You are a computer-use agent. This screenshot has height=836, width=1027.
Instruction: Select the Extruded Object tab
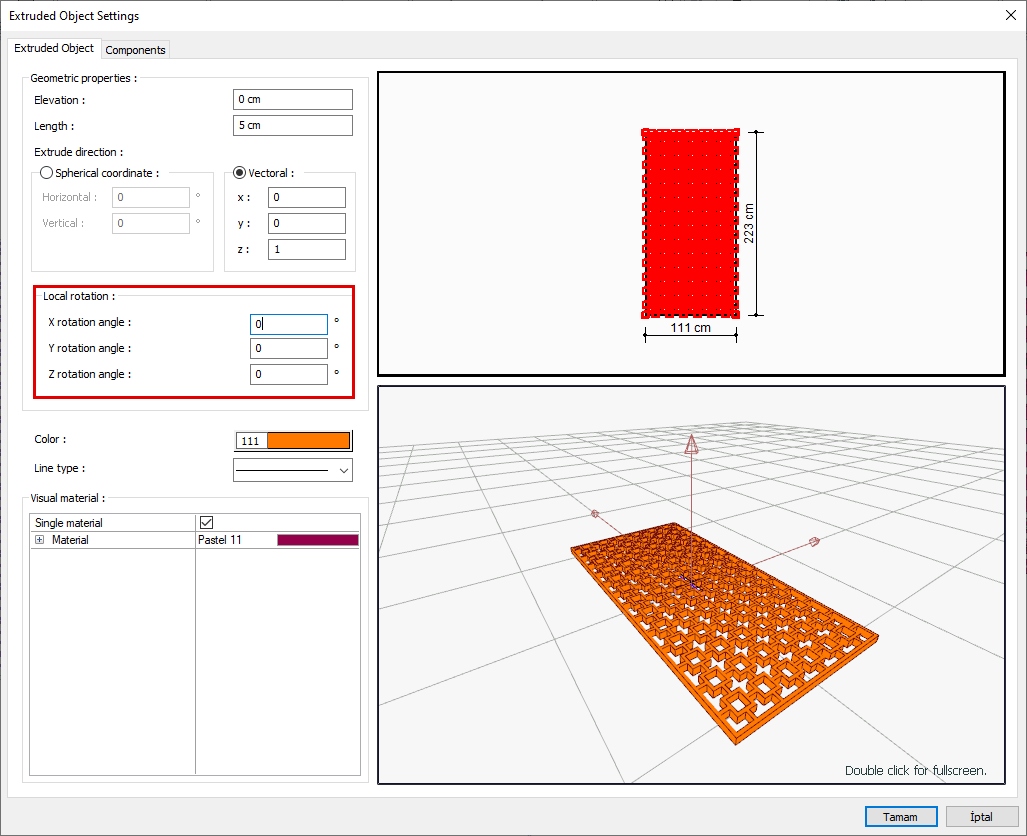click(x=54, y=48)
